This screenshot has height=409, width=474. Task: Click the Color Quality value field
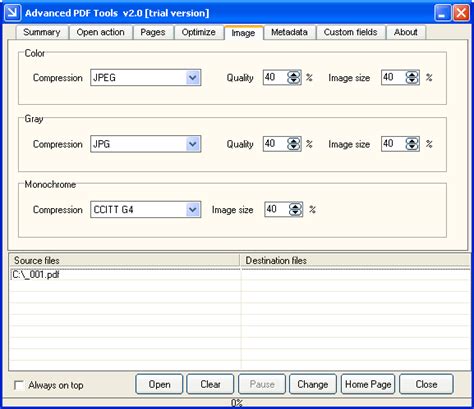click(275, 77)
